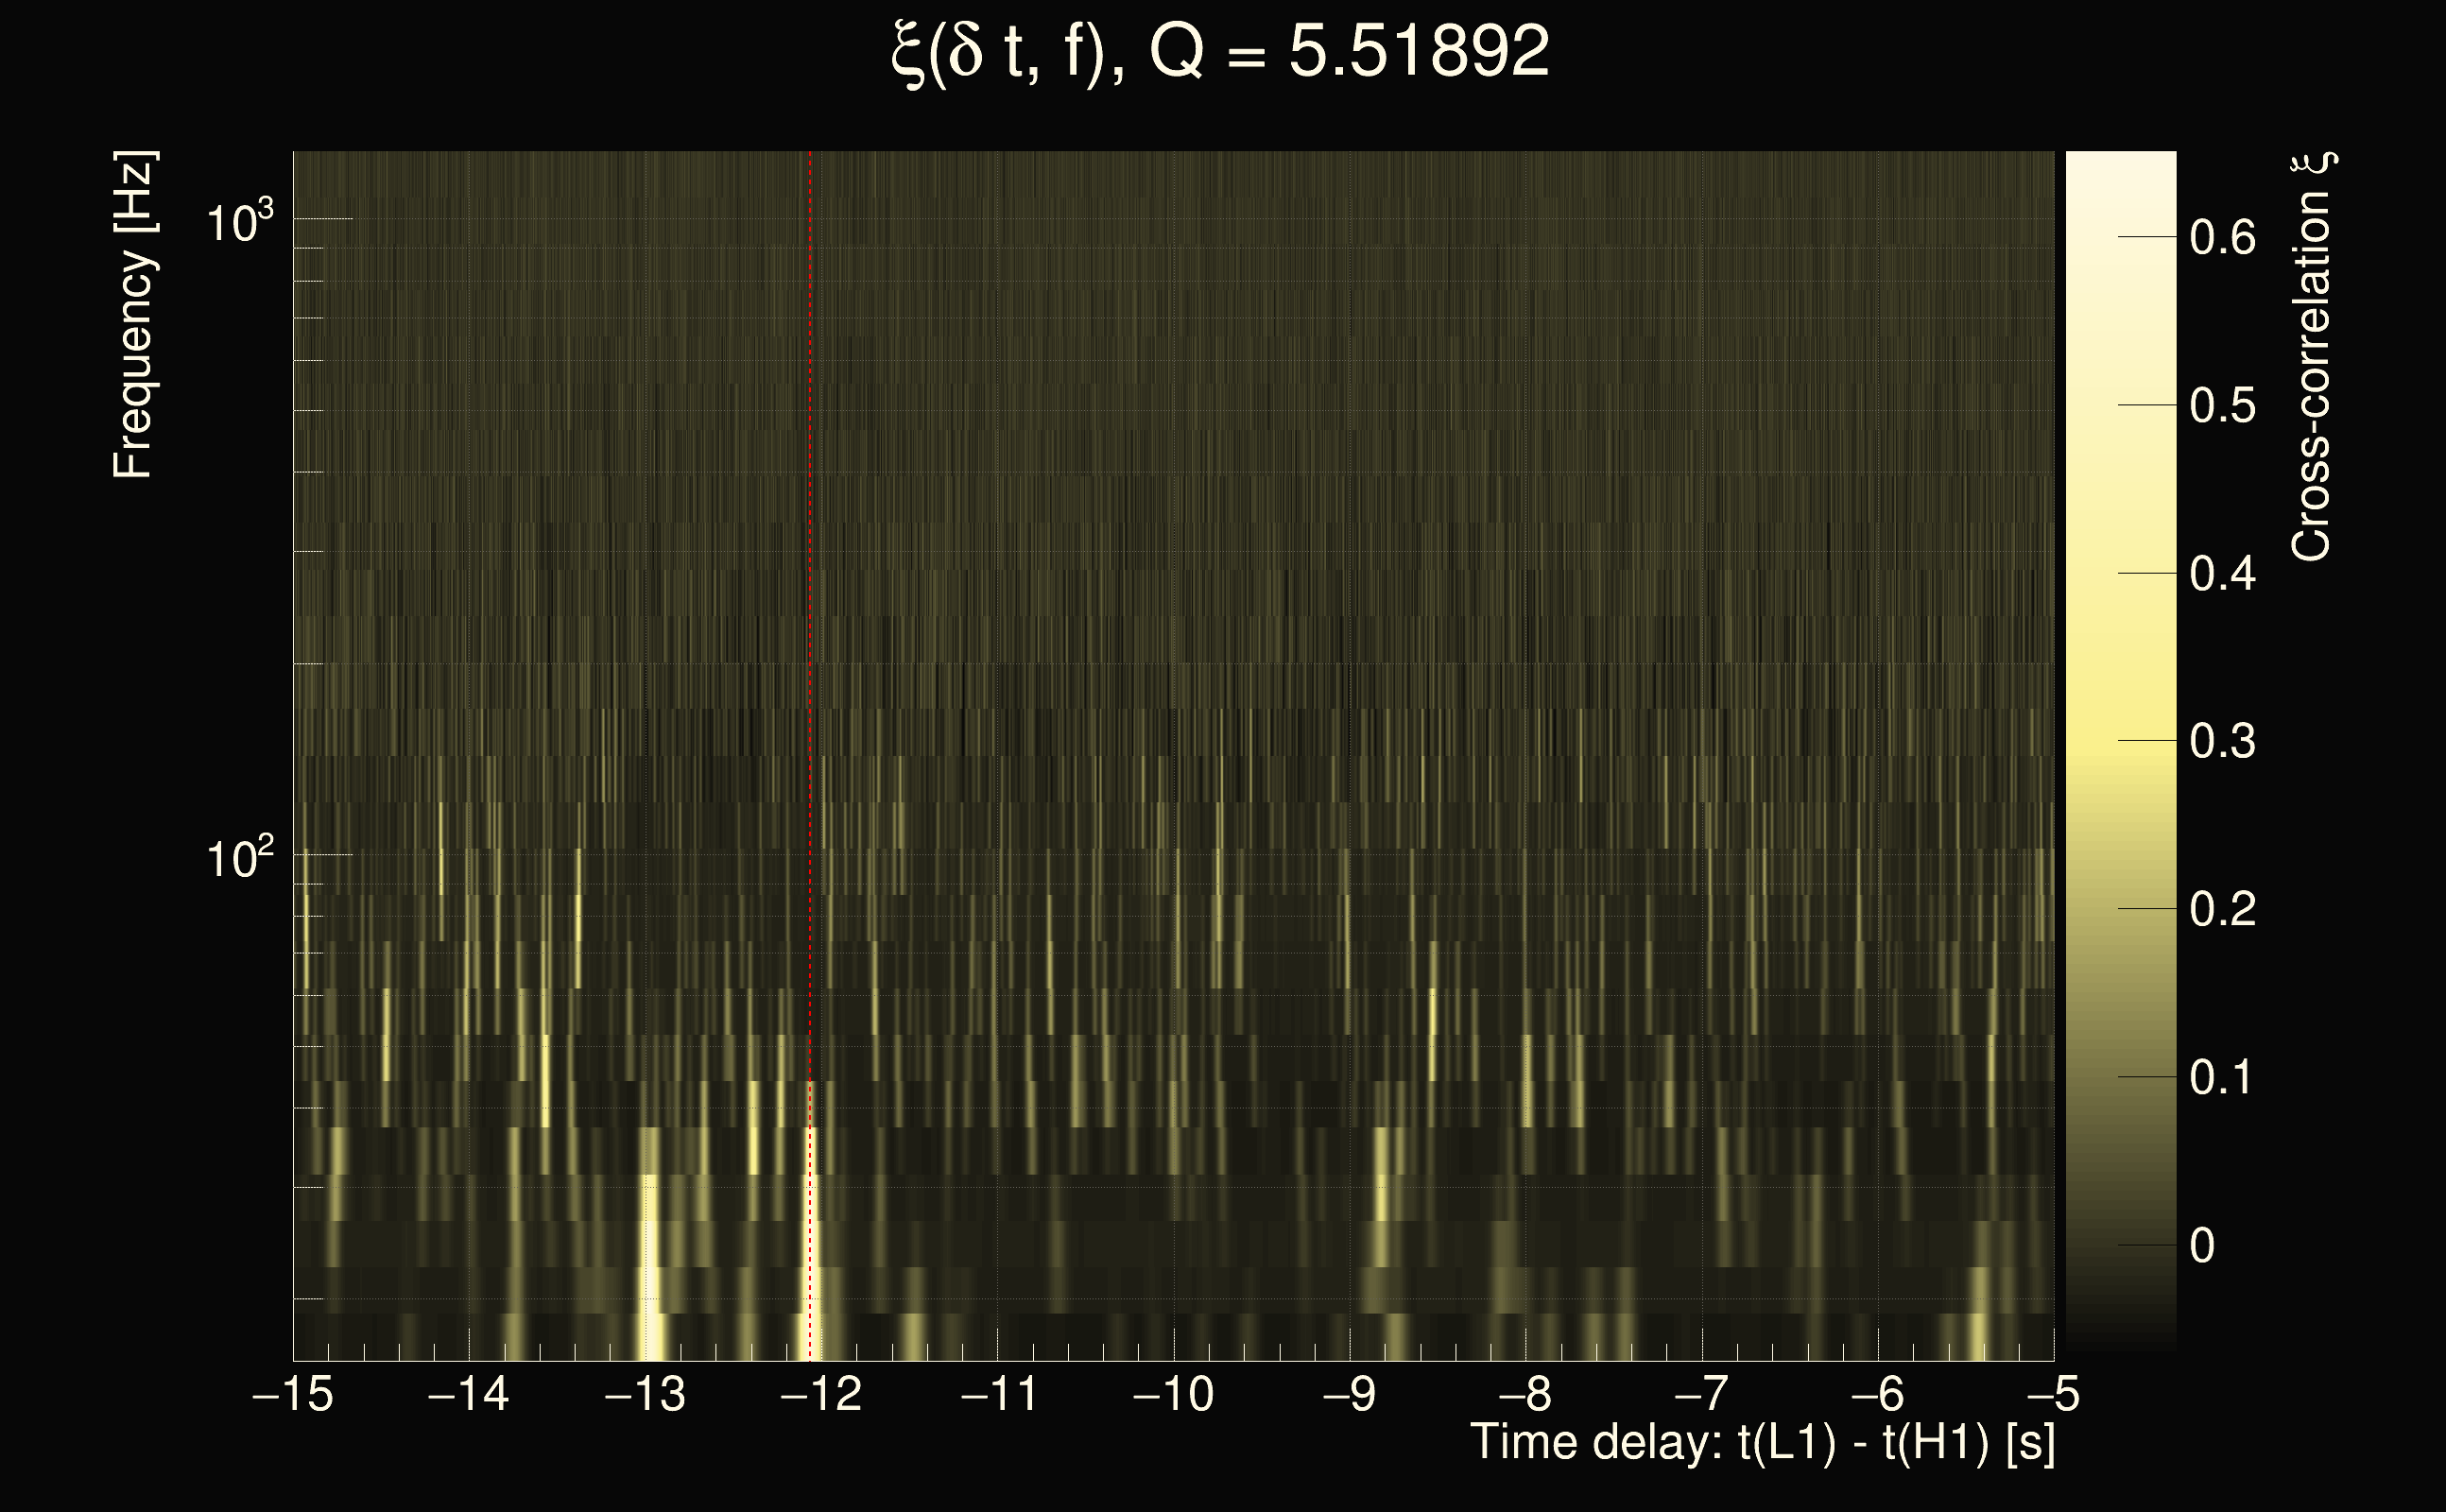Image resolution: width=2446 pixels, height=1512 pixels.
Task: Click the plot title showing Q = 5.51892
Action: [1220, 52]
